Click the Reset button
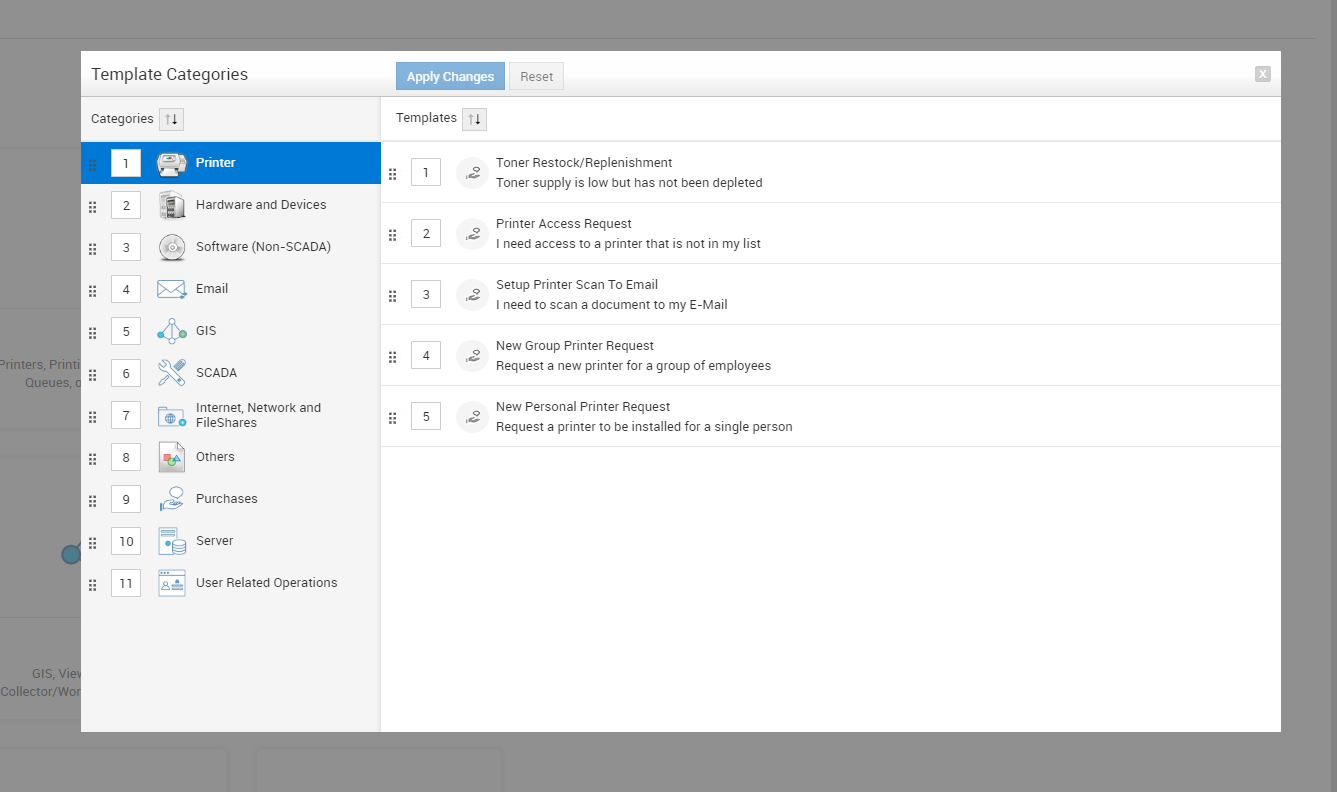This screenshot has height=792, width=1337. [536, 77]
